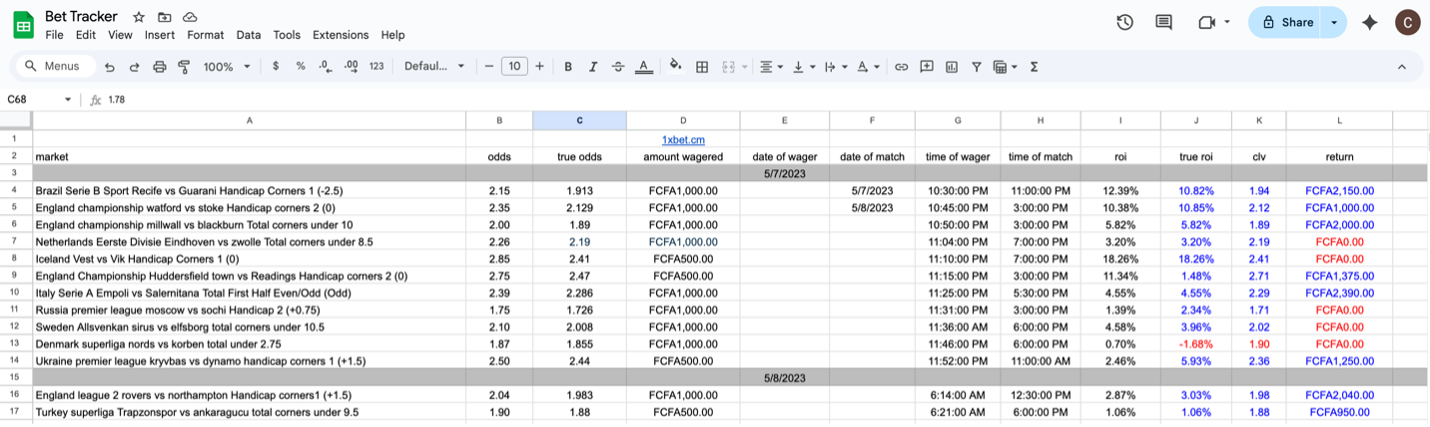Open the Edit menu

coord(86,35)
